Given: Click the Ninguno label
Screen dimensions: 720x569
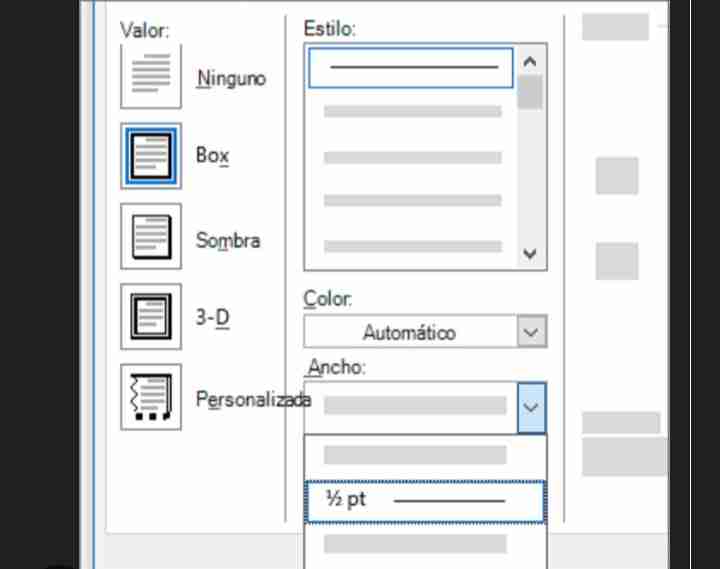Looking at the screenshot, I should (x=231, y=79).
